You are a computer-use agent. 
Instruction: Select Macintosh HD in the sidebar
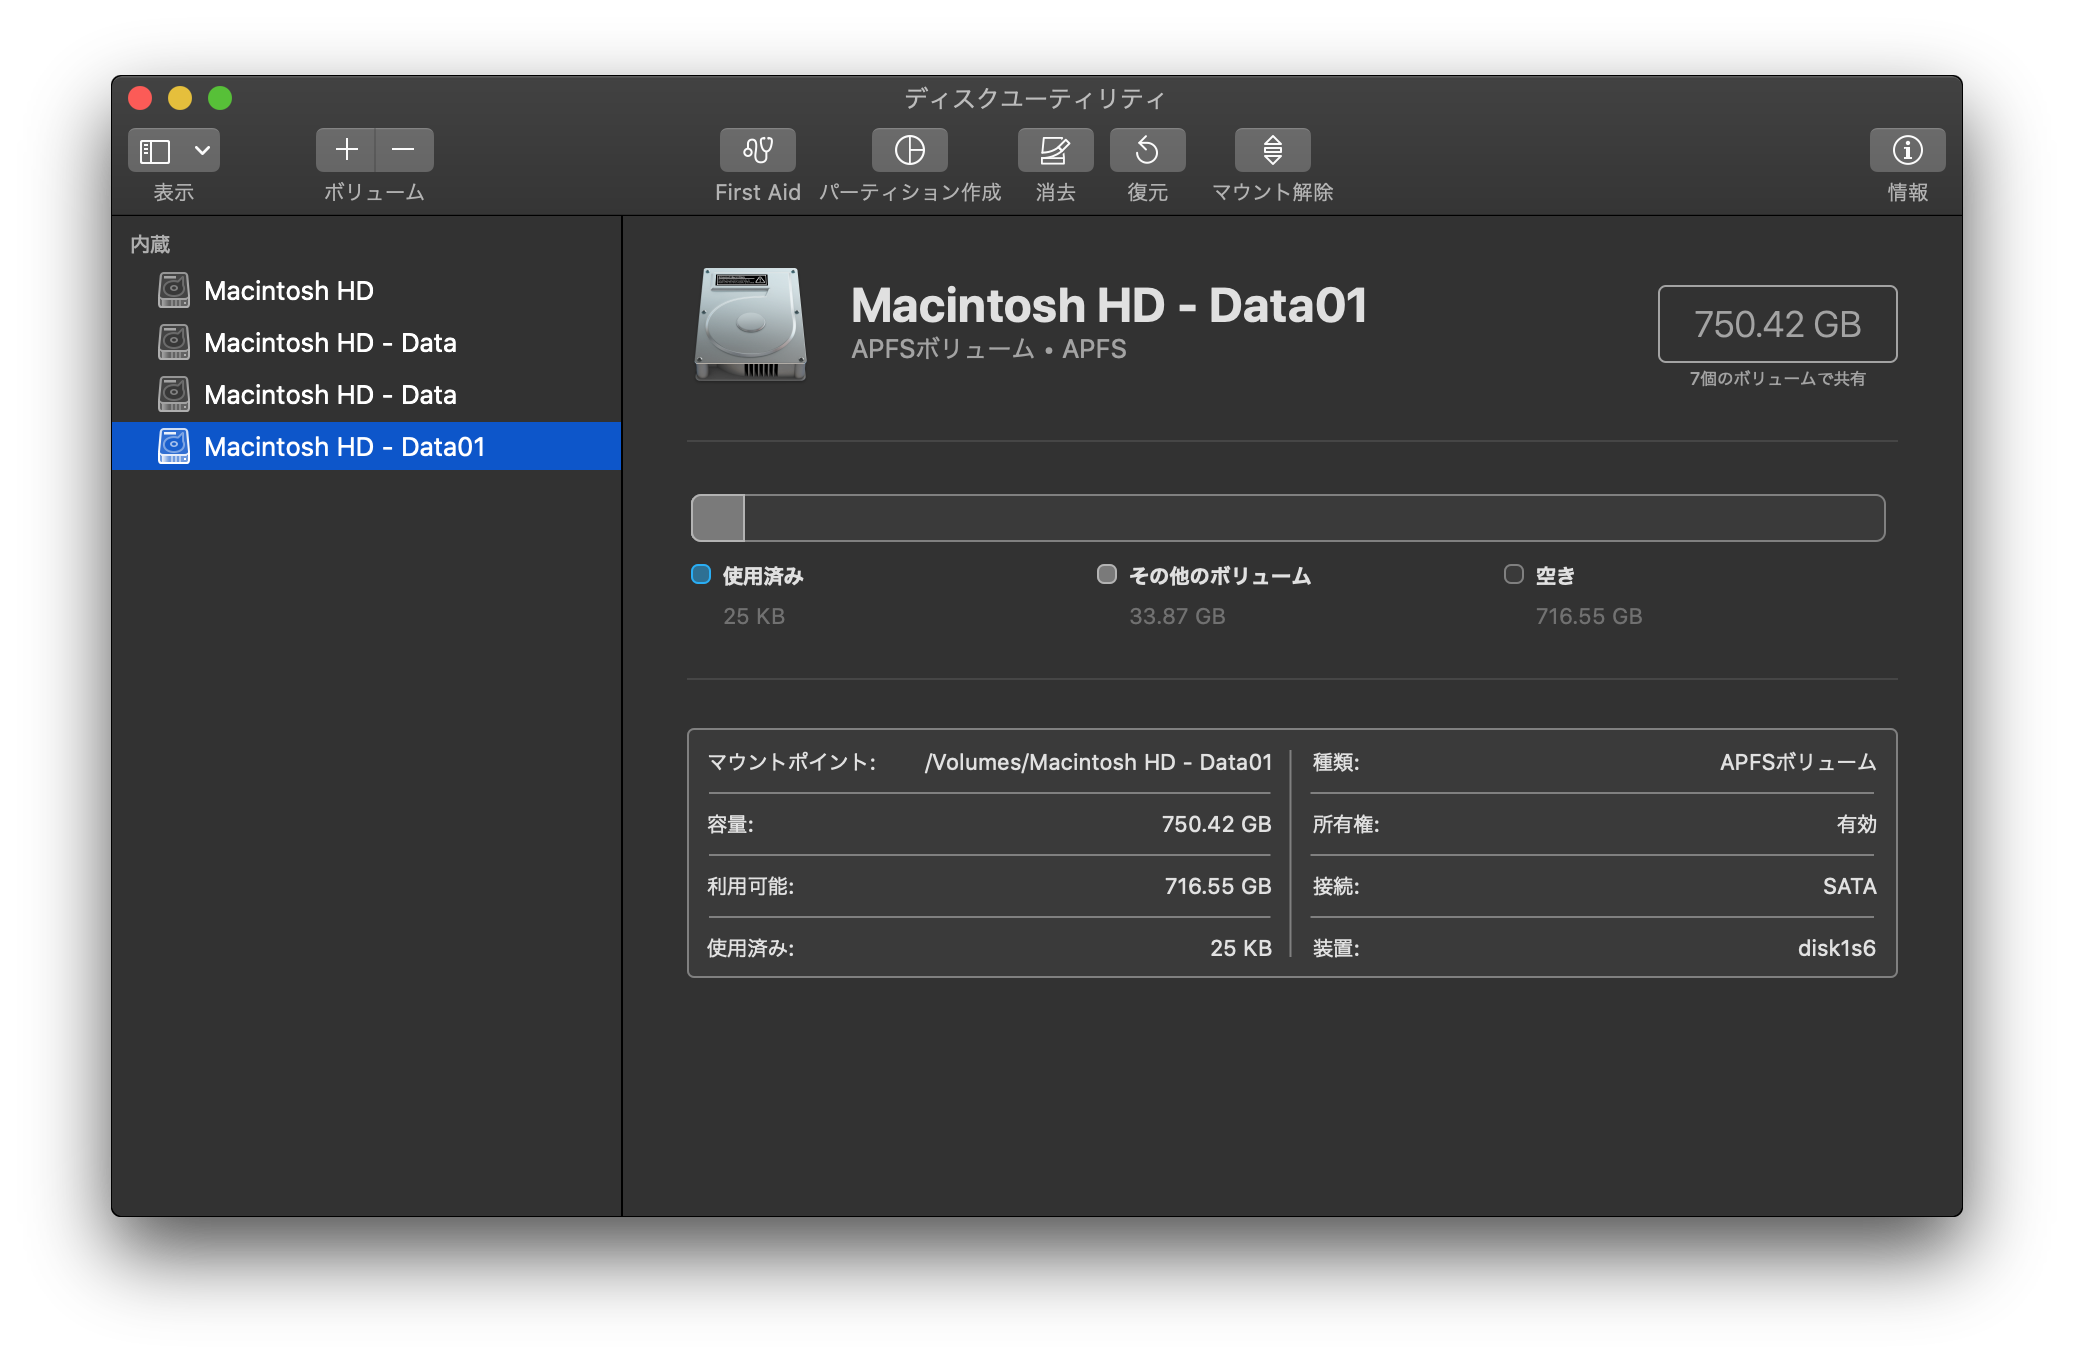click(288, 291)
